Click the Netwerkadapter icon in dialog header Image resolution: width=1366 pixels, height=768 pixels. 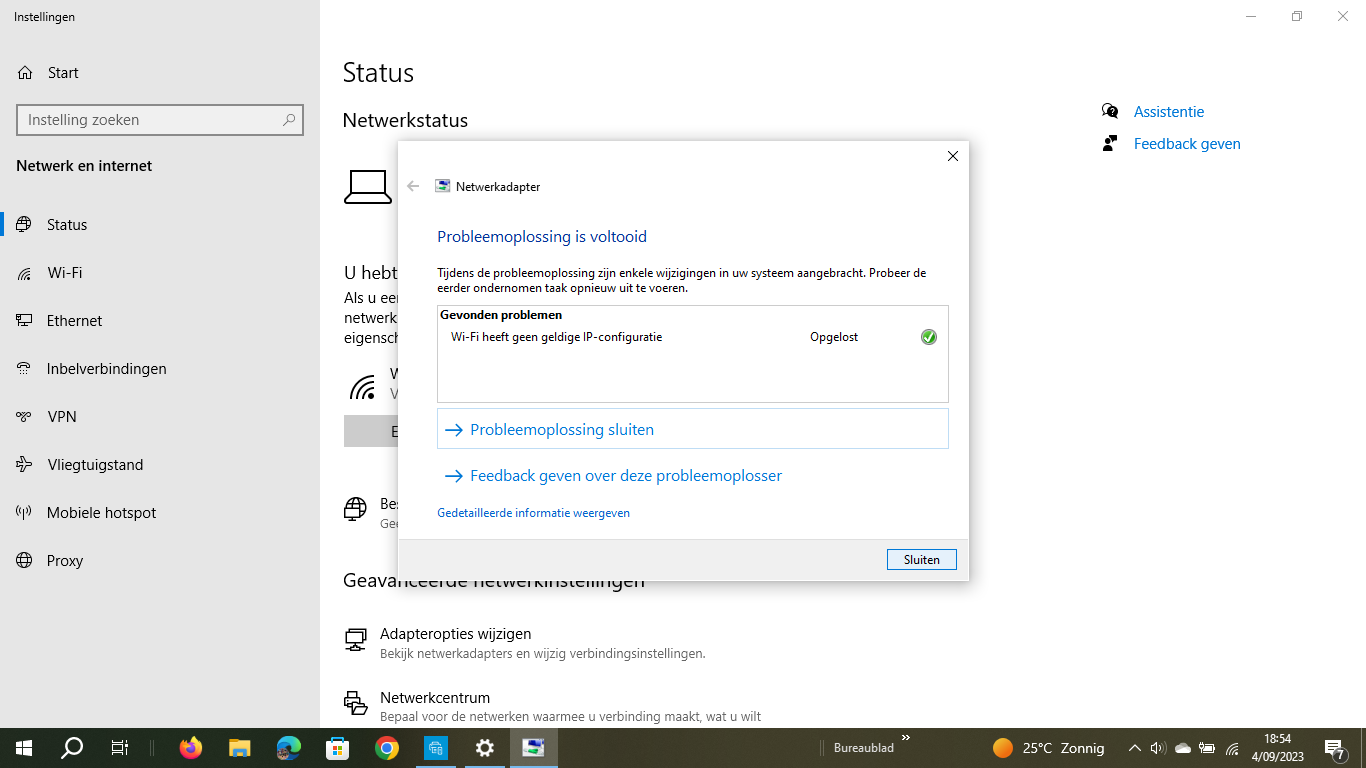click(x=442, y=186)
